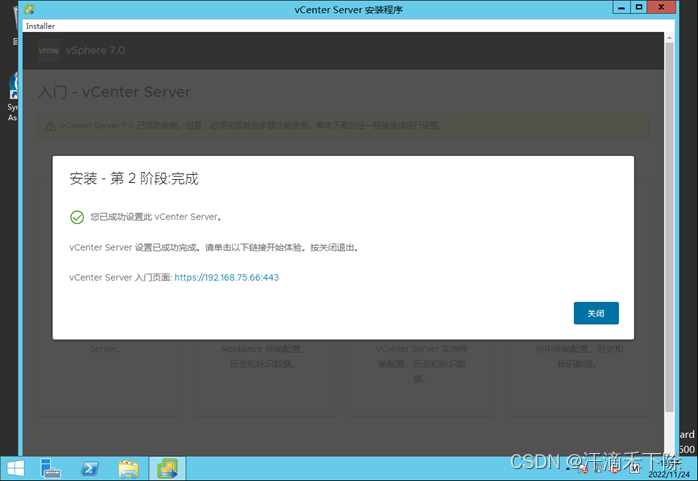
Task: Open the Installer menu
Action: point(40,26)
